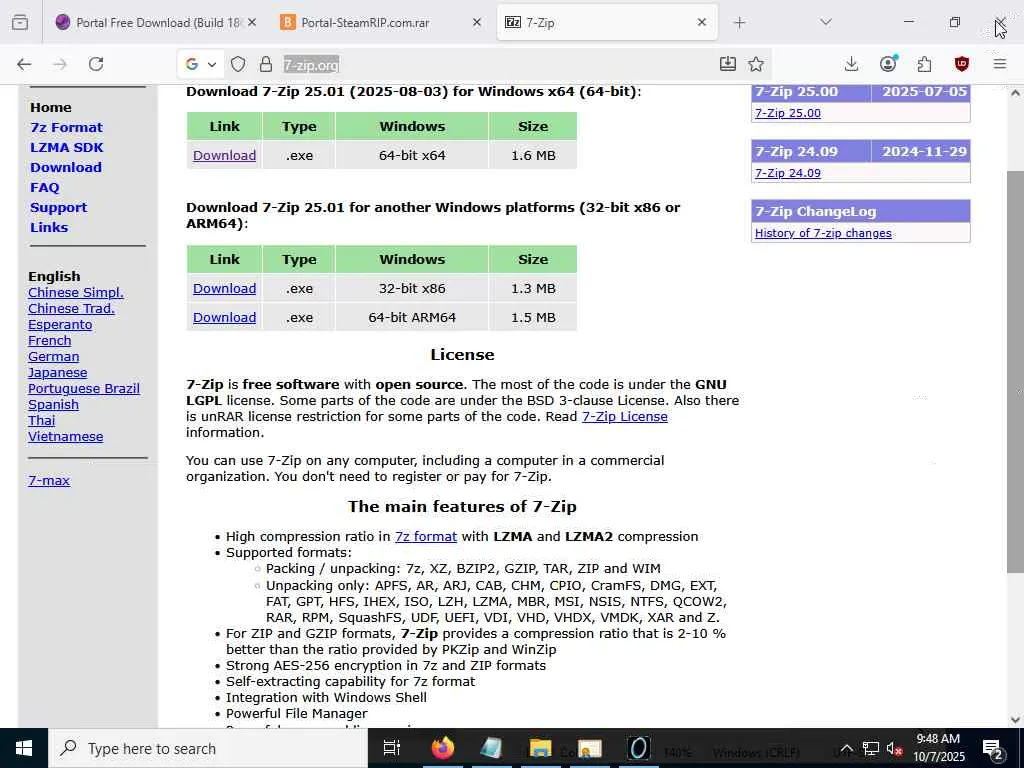Viewport: 1024px width, 768px height.
Task: Click the Firefox taskbar icon
Action: pyautogui.click(x=443, y=748)
